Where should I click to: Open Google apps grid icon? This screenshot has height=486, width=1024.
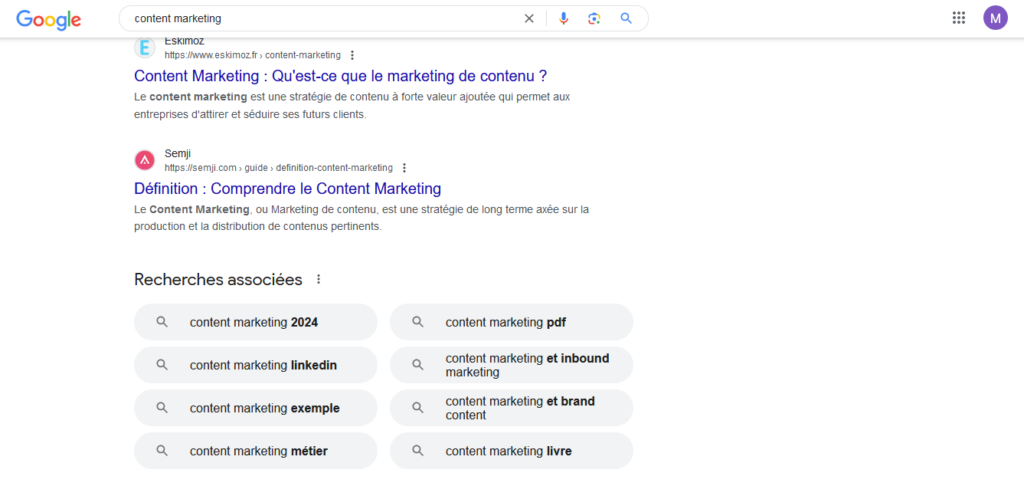(959, 18)
